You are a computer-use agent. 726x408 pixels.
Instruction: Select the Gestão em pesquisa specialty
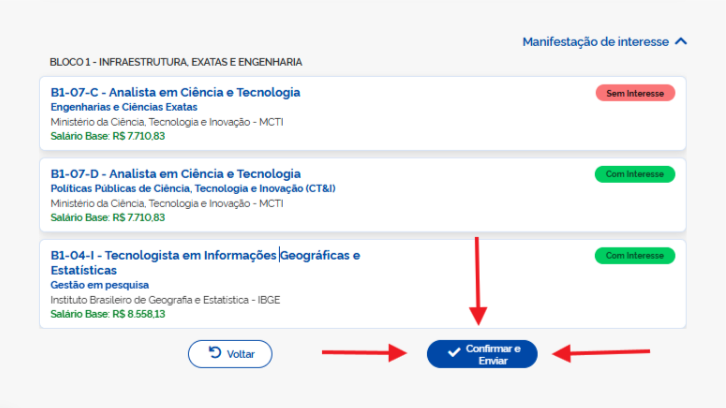coord(99,285)
